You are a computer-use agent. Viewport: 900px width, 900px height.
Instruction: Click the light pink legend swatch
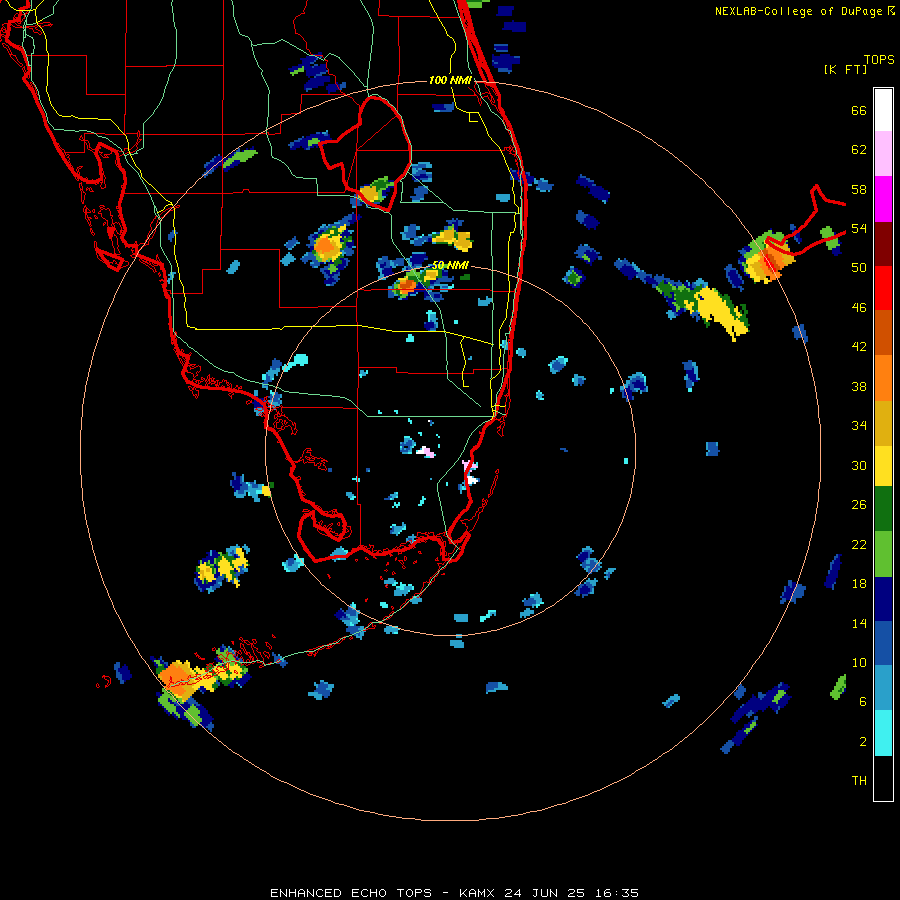[883, 154]
